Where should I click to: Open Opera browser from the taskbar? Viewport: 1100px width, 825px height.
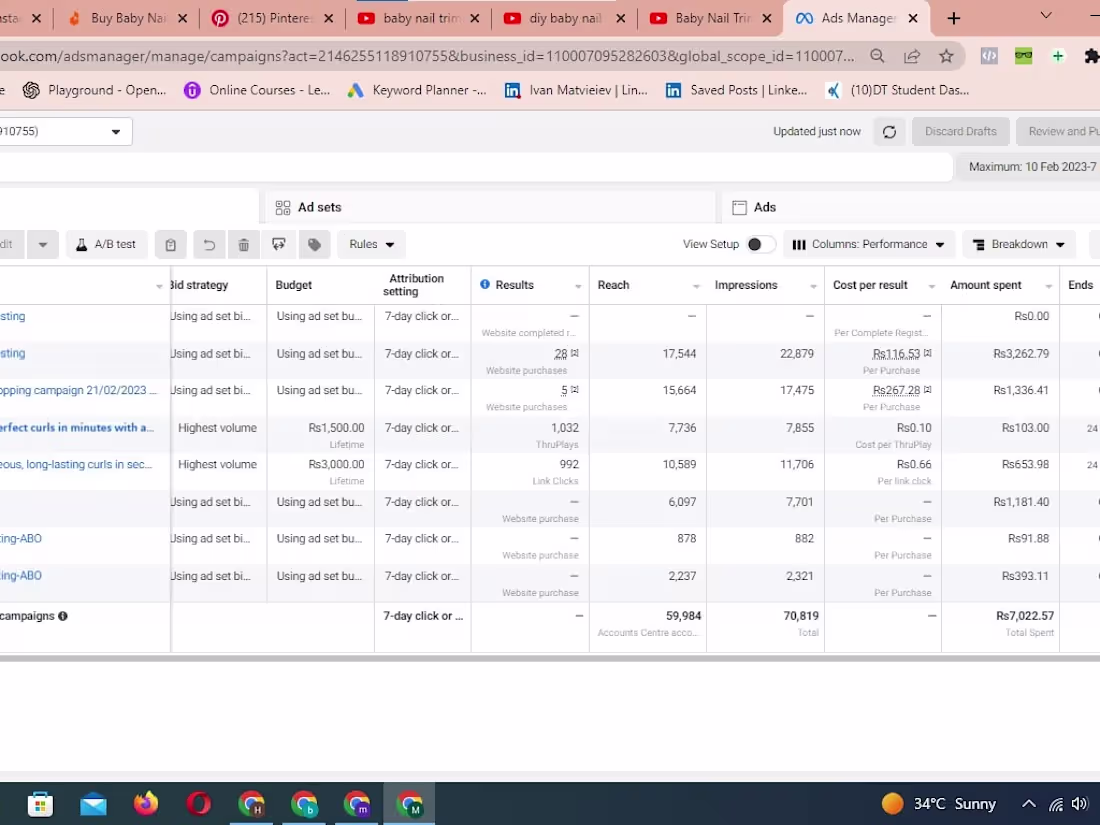tap(199, 804)
